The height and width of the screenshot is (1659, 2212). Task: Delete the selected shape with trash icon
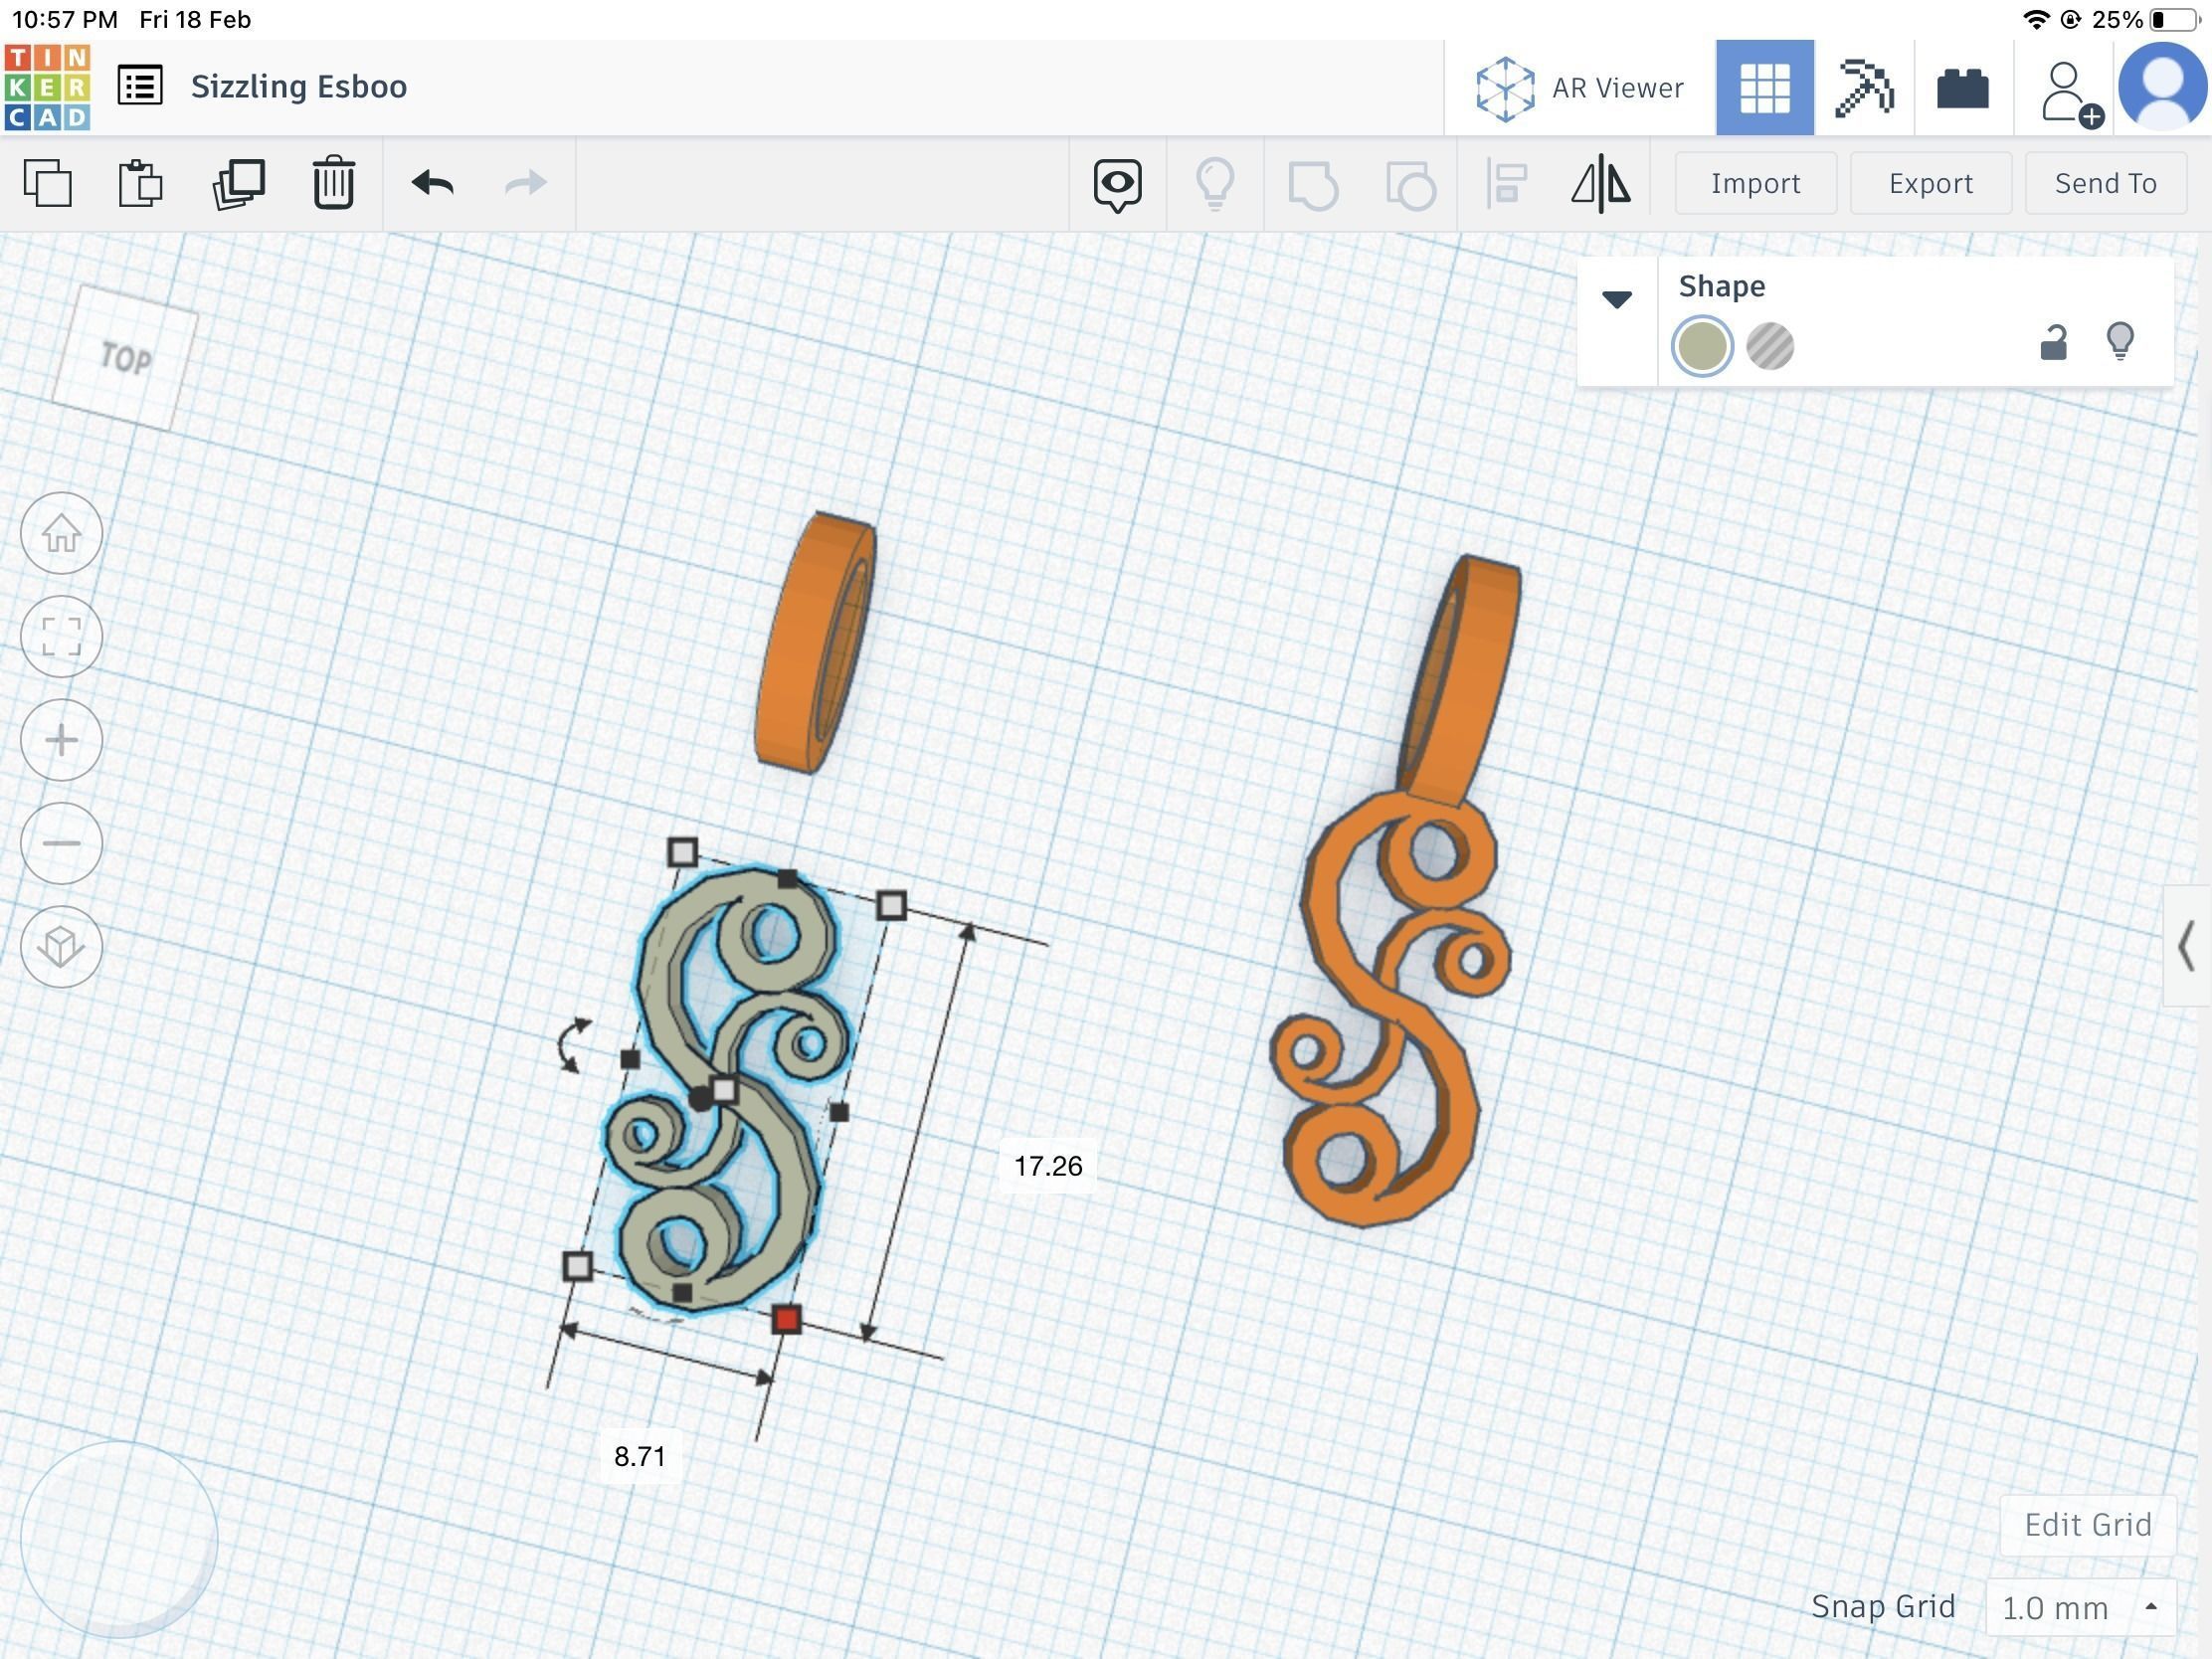pyautogui.click(x=334, y=183)
